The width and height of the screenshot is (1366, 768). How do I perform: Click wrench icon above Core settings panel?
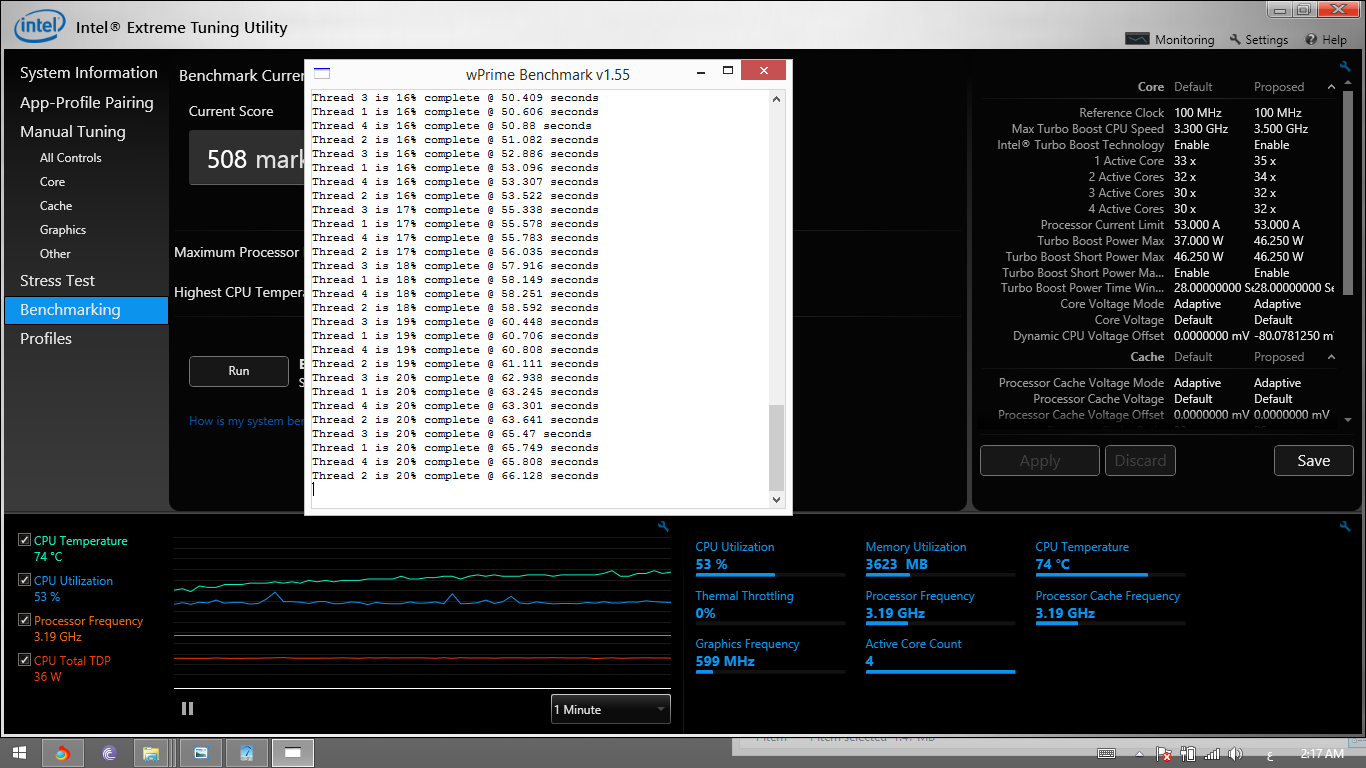point(1345,67)
